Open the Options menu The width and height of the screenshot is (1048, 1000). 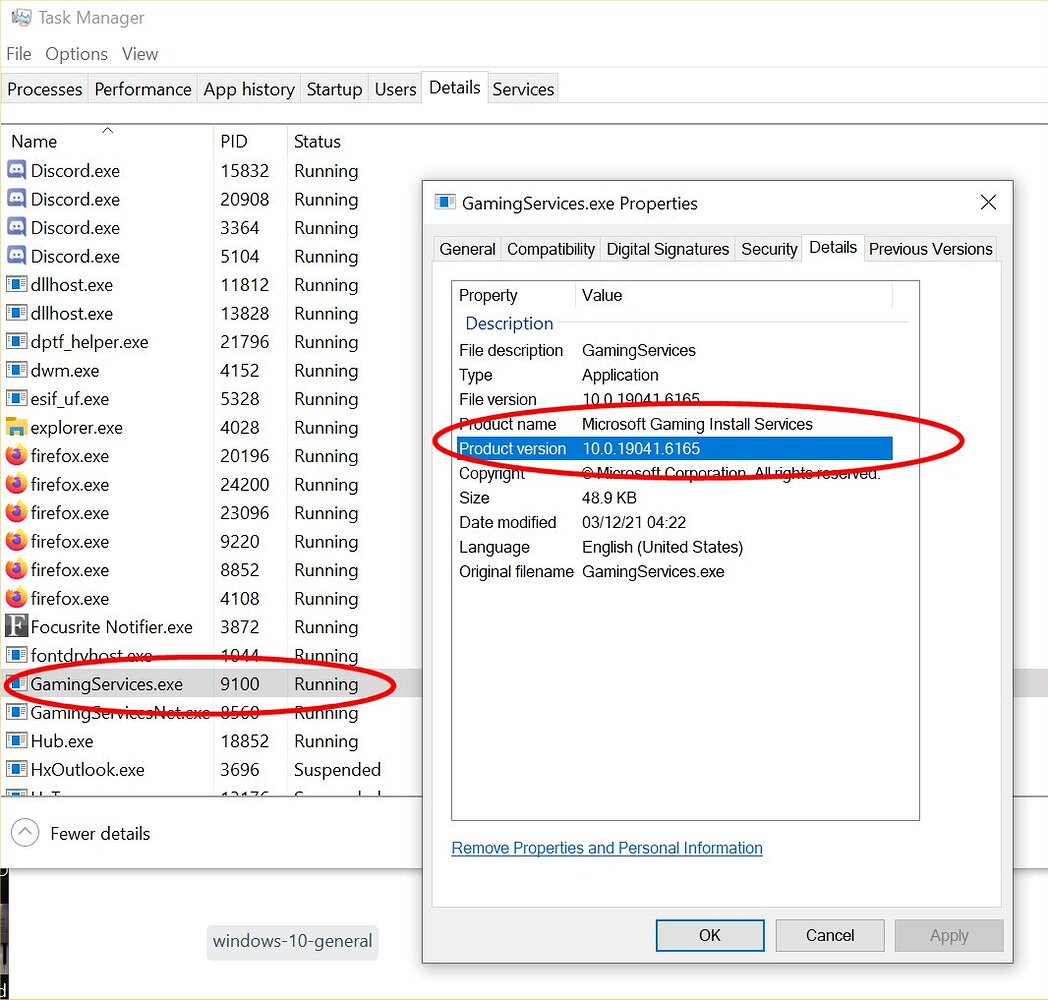(76, 54)
